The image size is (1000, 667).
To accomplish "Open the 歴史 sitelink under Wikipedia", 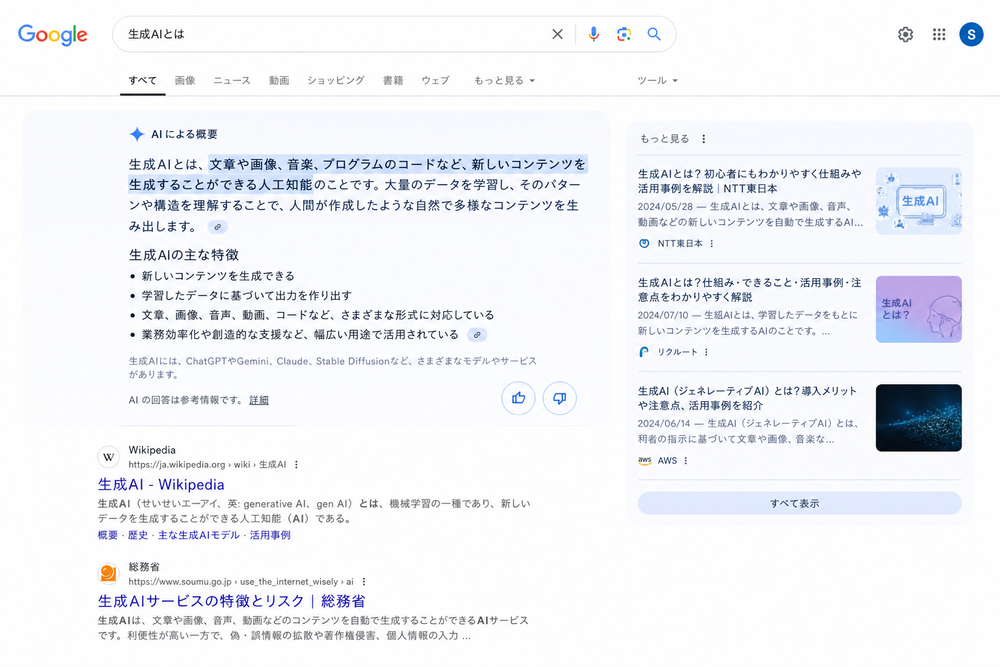I will click(x=138, y=535).
